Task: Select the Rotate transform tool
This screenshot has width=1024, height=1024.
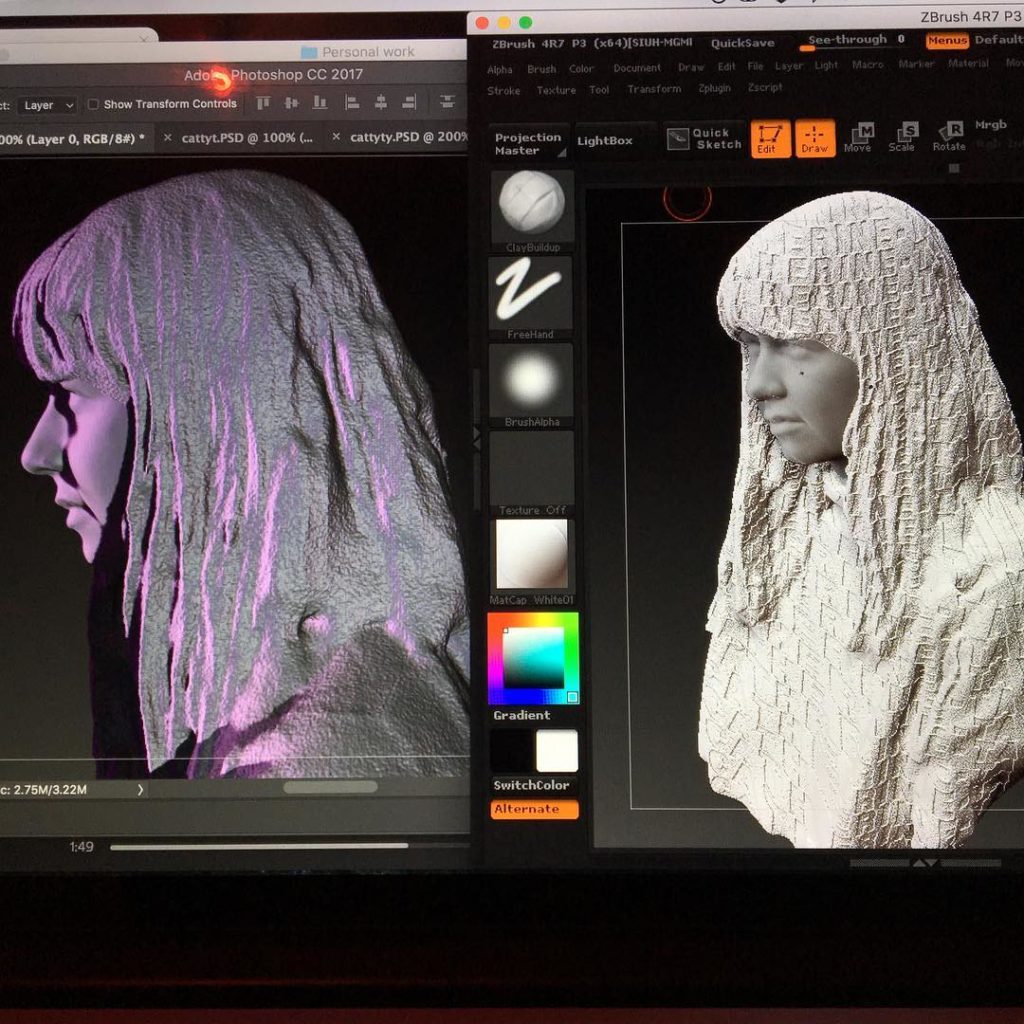Action: click(x=949, y=138)
